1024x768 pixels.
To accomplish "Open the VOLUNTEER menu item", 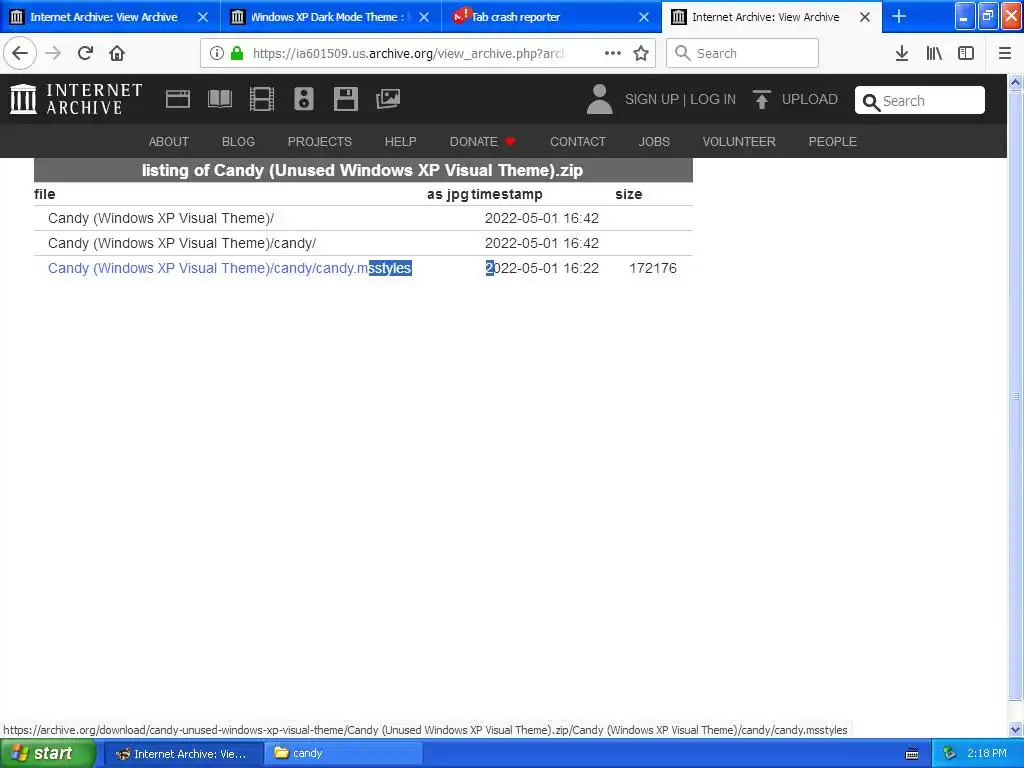I will [x=739, y=142].
